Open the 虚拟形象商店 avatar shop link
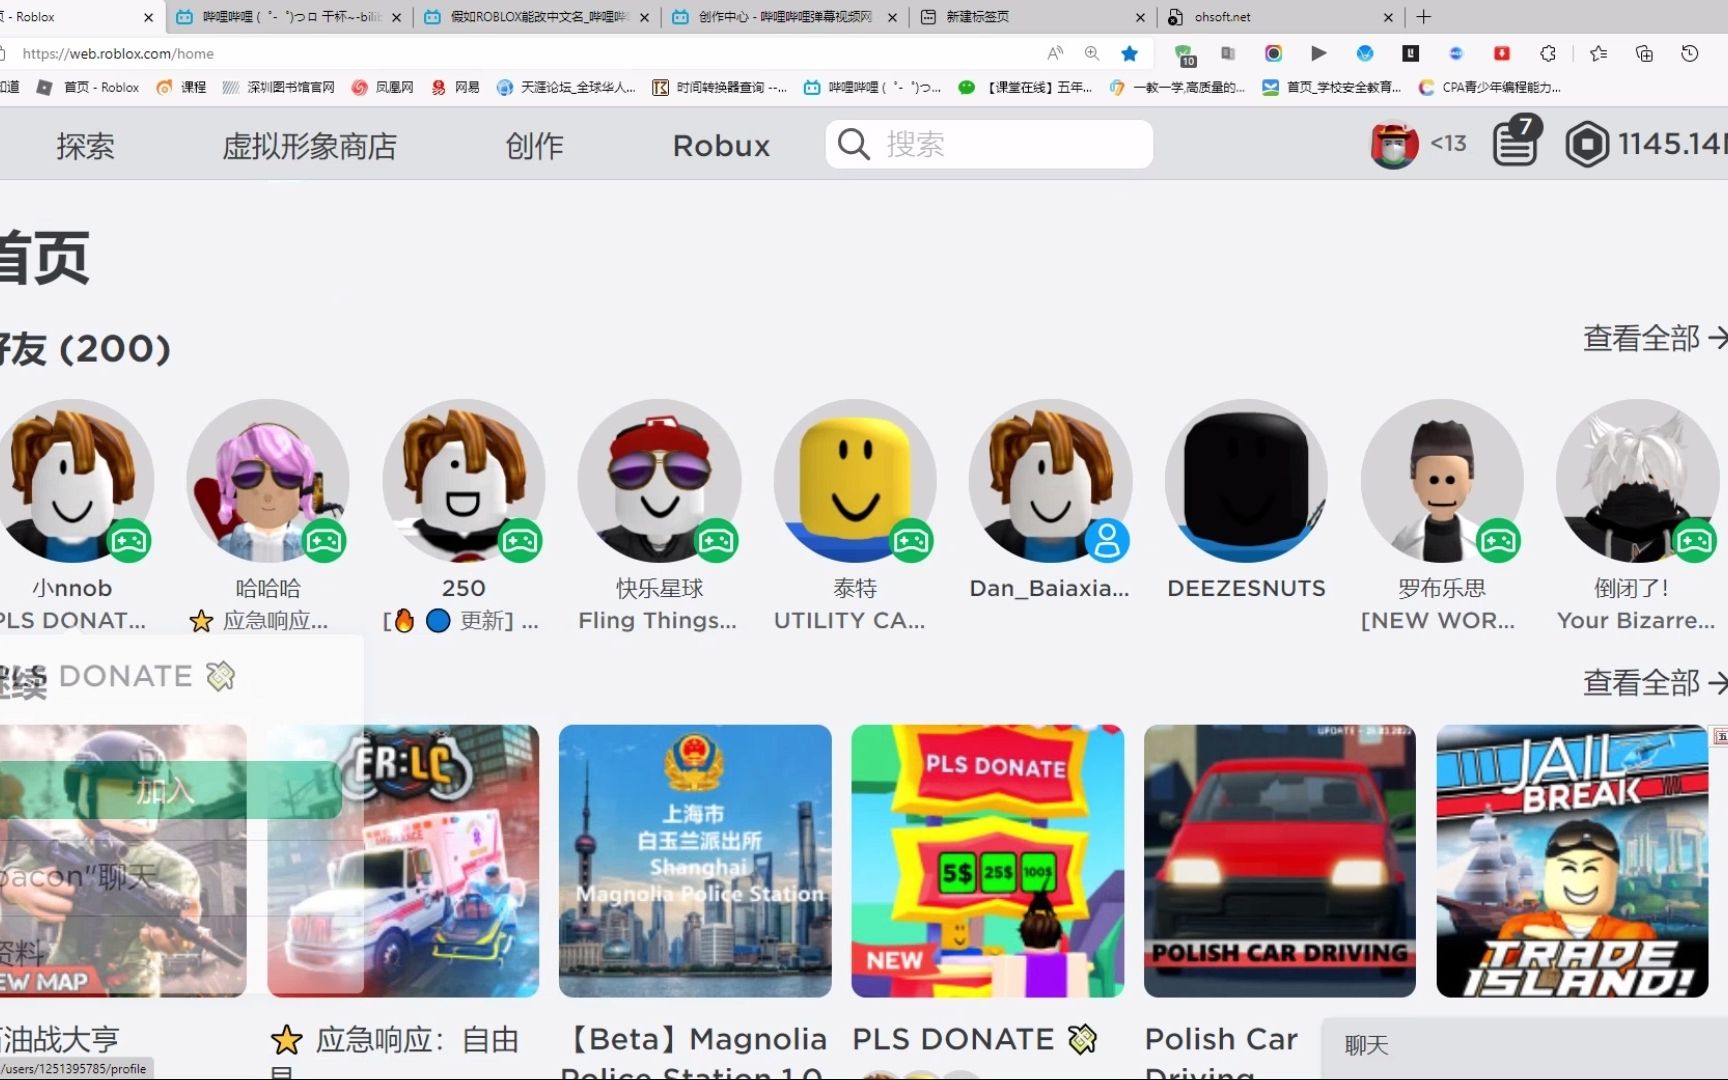Screen dimensions: 1728x1080 [x=310, y=146]
